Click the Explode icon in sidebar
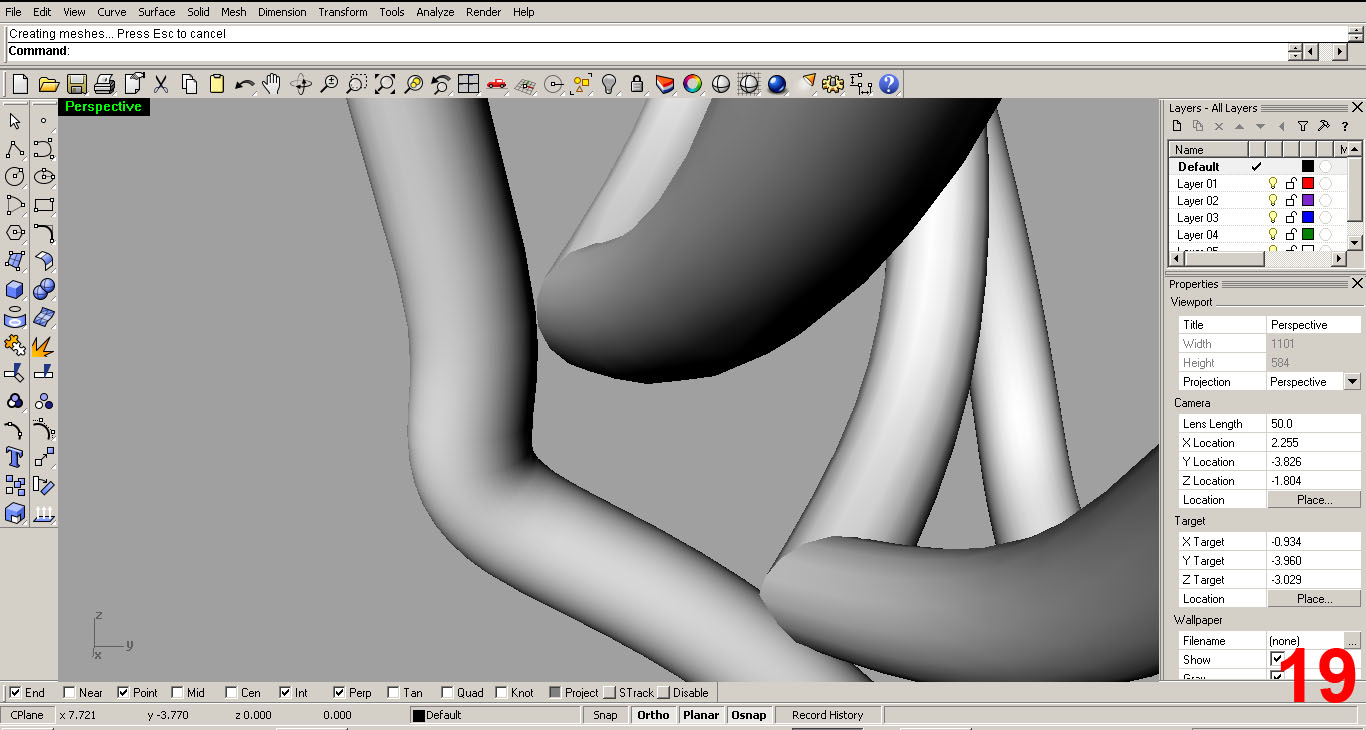This screenshot has height=730, width=1366. [x=44, y=345]
